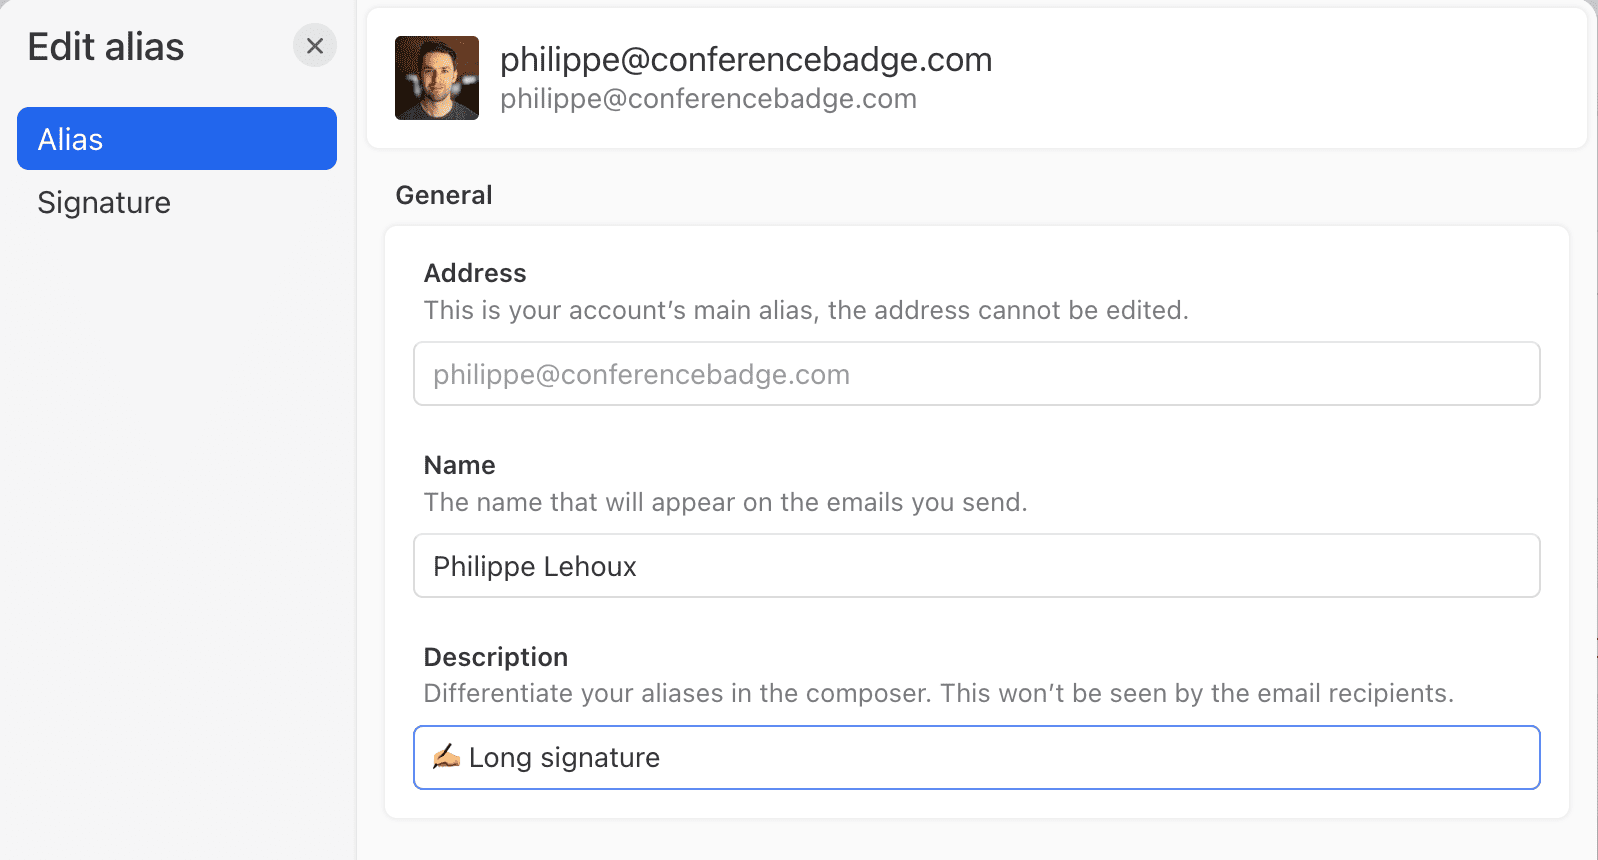The image size is (1598, 860).
Task: Select the Alias tab in sidebar
Action: click(177, 139)
